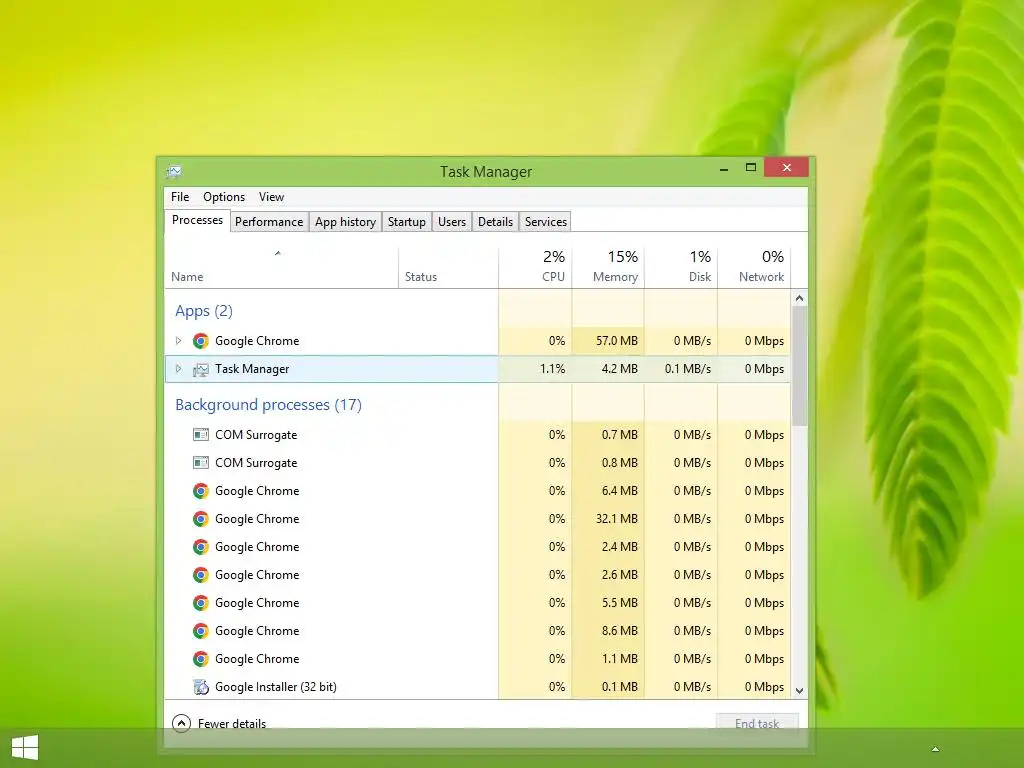Click the vertical scrollbar thumb
Viewport: 1024px width, 768px height.
[799, 366]
